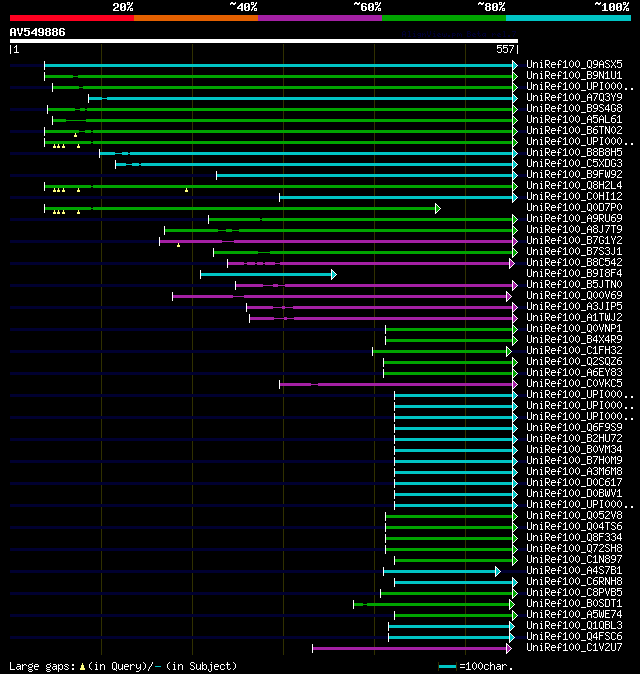The height and width of the screenshot is (674, 640).
Task: Click the orange ~40% identity legend segment
Action: tap(196, 18)
